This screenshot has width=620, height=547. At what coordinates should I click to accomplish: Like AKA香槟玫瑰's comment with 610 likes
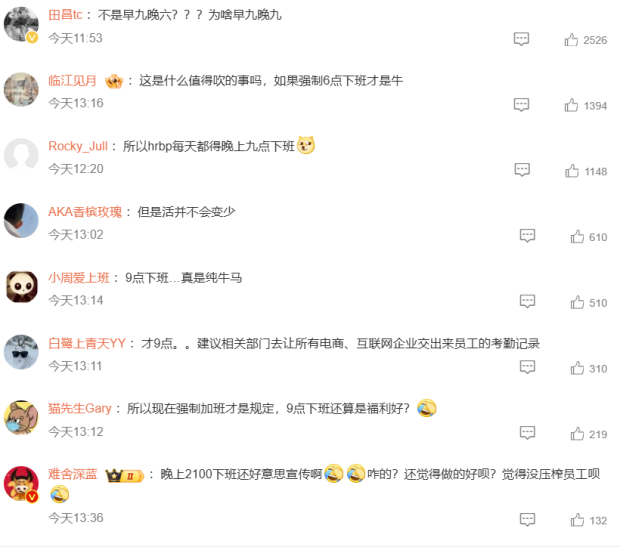(x=577, y=237)
